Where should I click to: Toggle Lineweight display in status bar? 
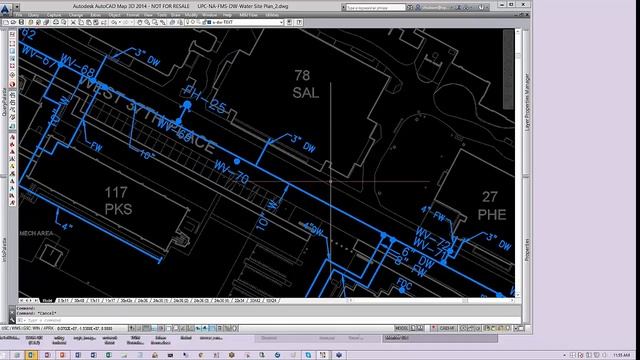(205, 328)
